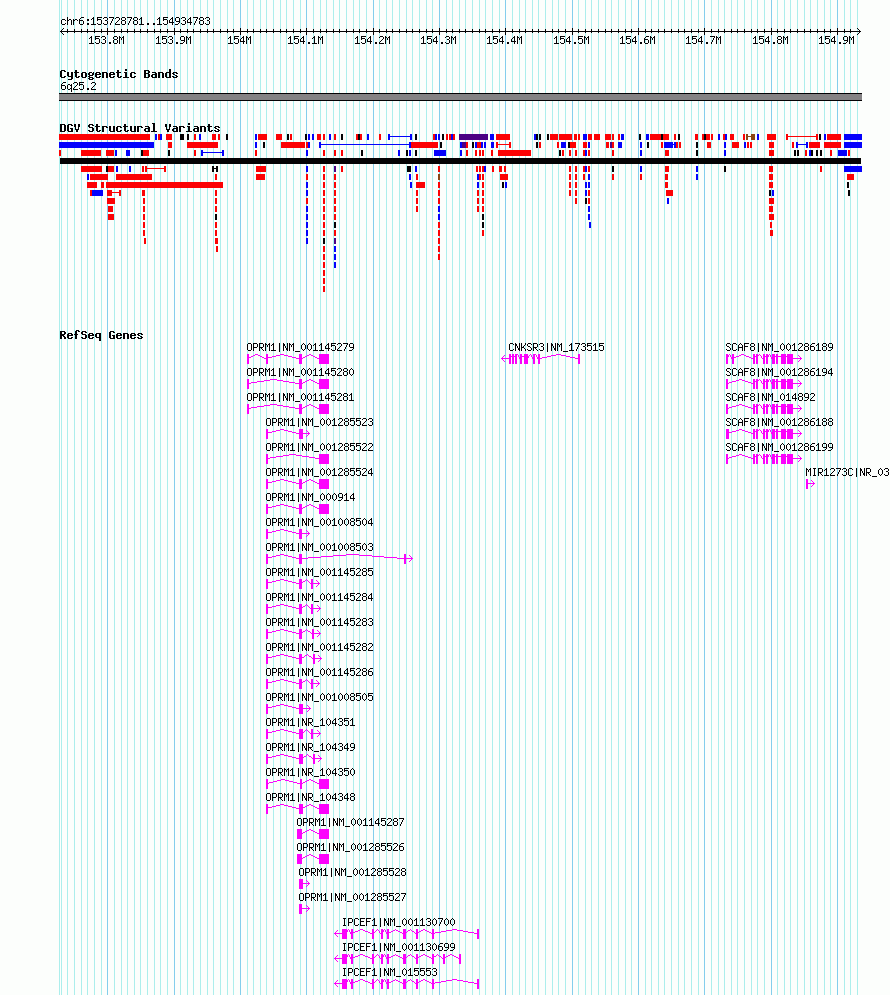This screenshot has height=995, width=890.
Task: Click SCAF8|NM_001286199 label
Action: pyautogui.click(x=779, y=447)
